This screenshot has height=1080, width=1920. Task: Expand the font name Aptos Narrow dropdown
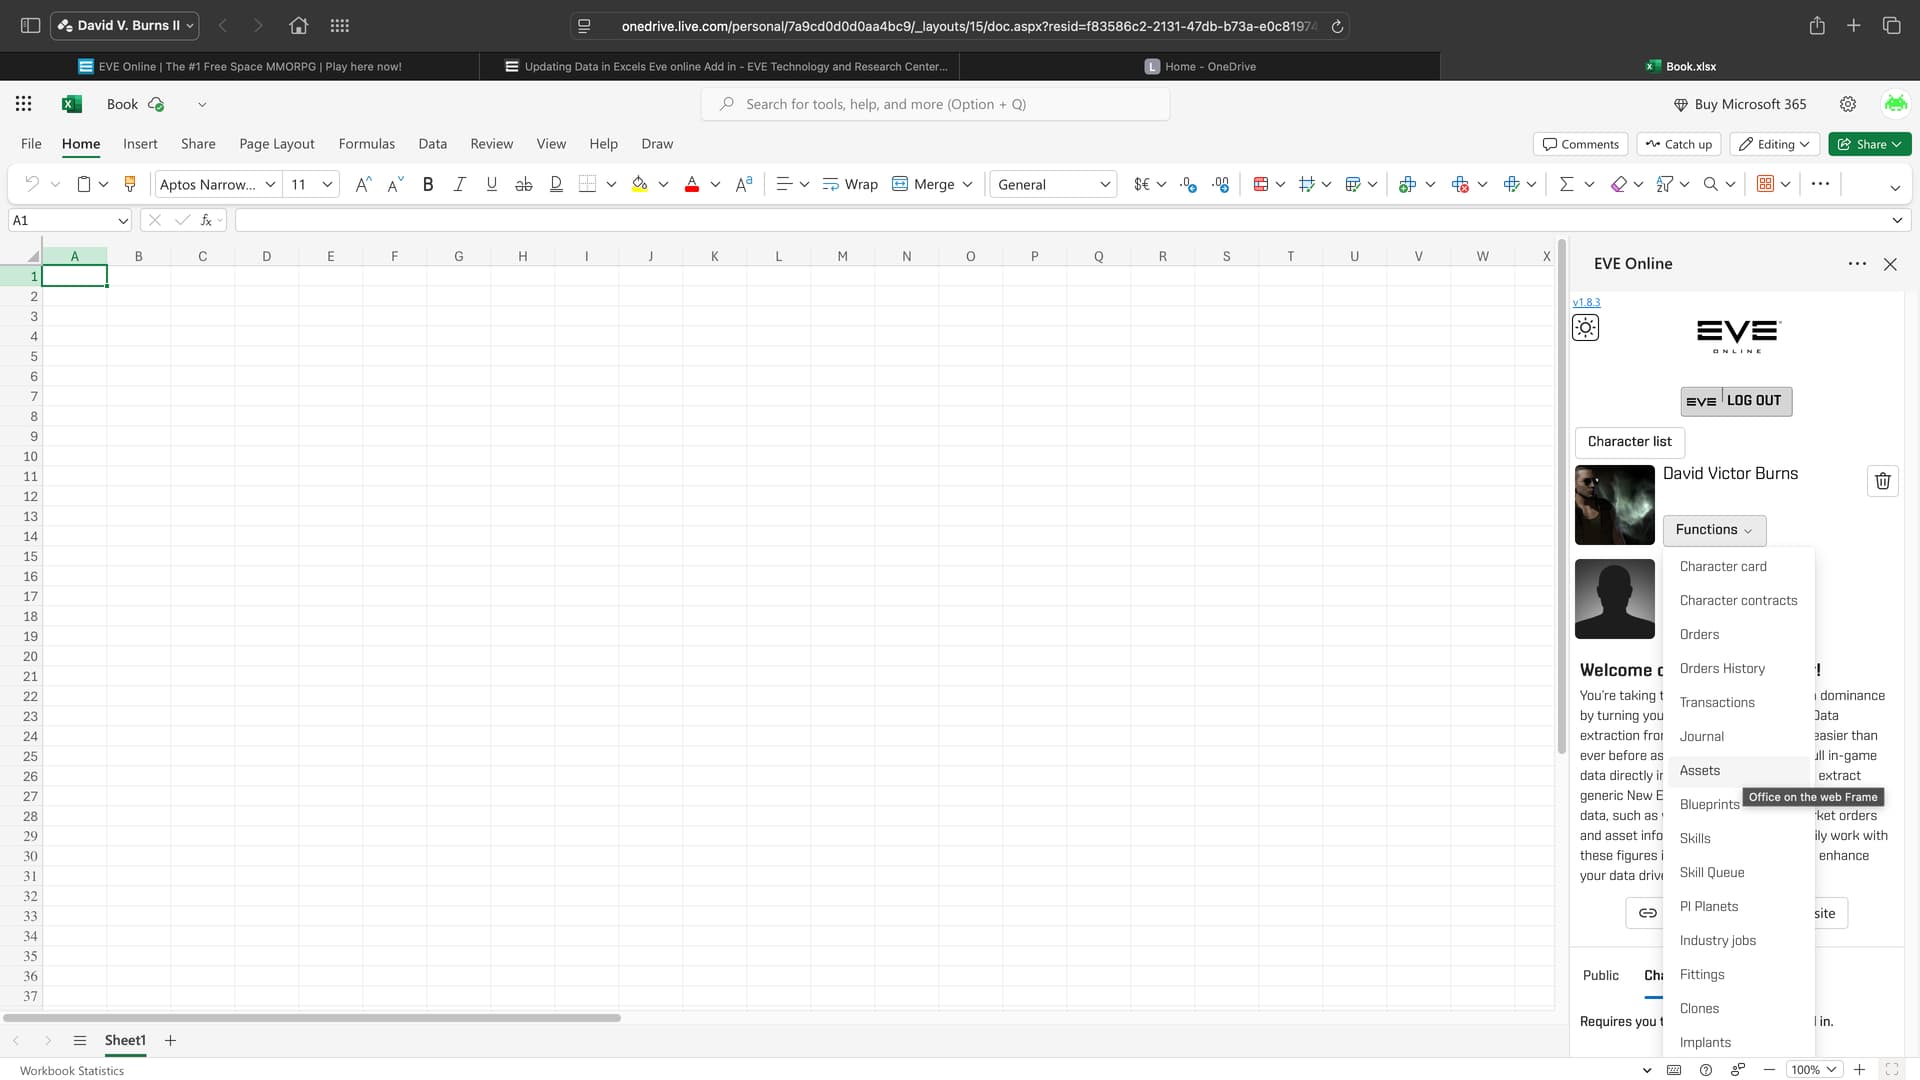click(x=270, y=184)
